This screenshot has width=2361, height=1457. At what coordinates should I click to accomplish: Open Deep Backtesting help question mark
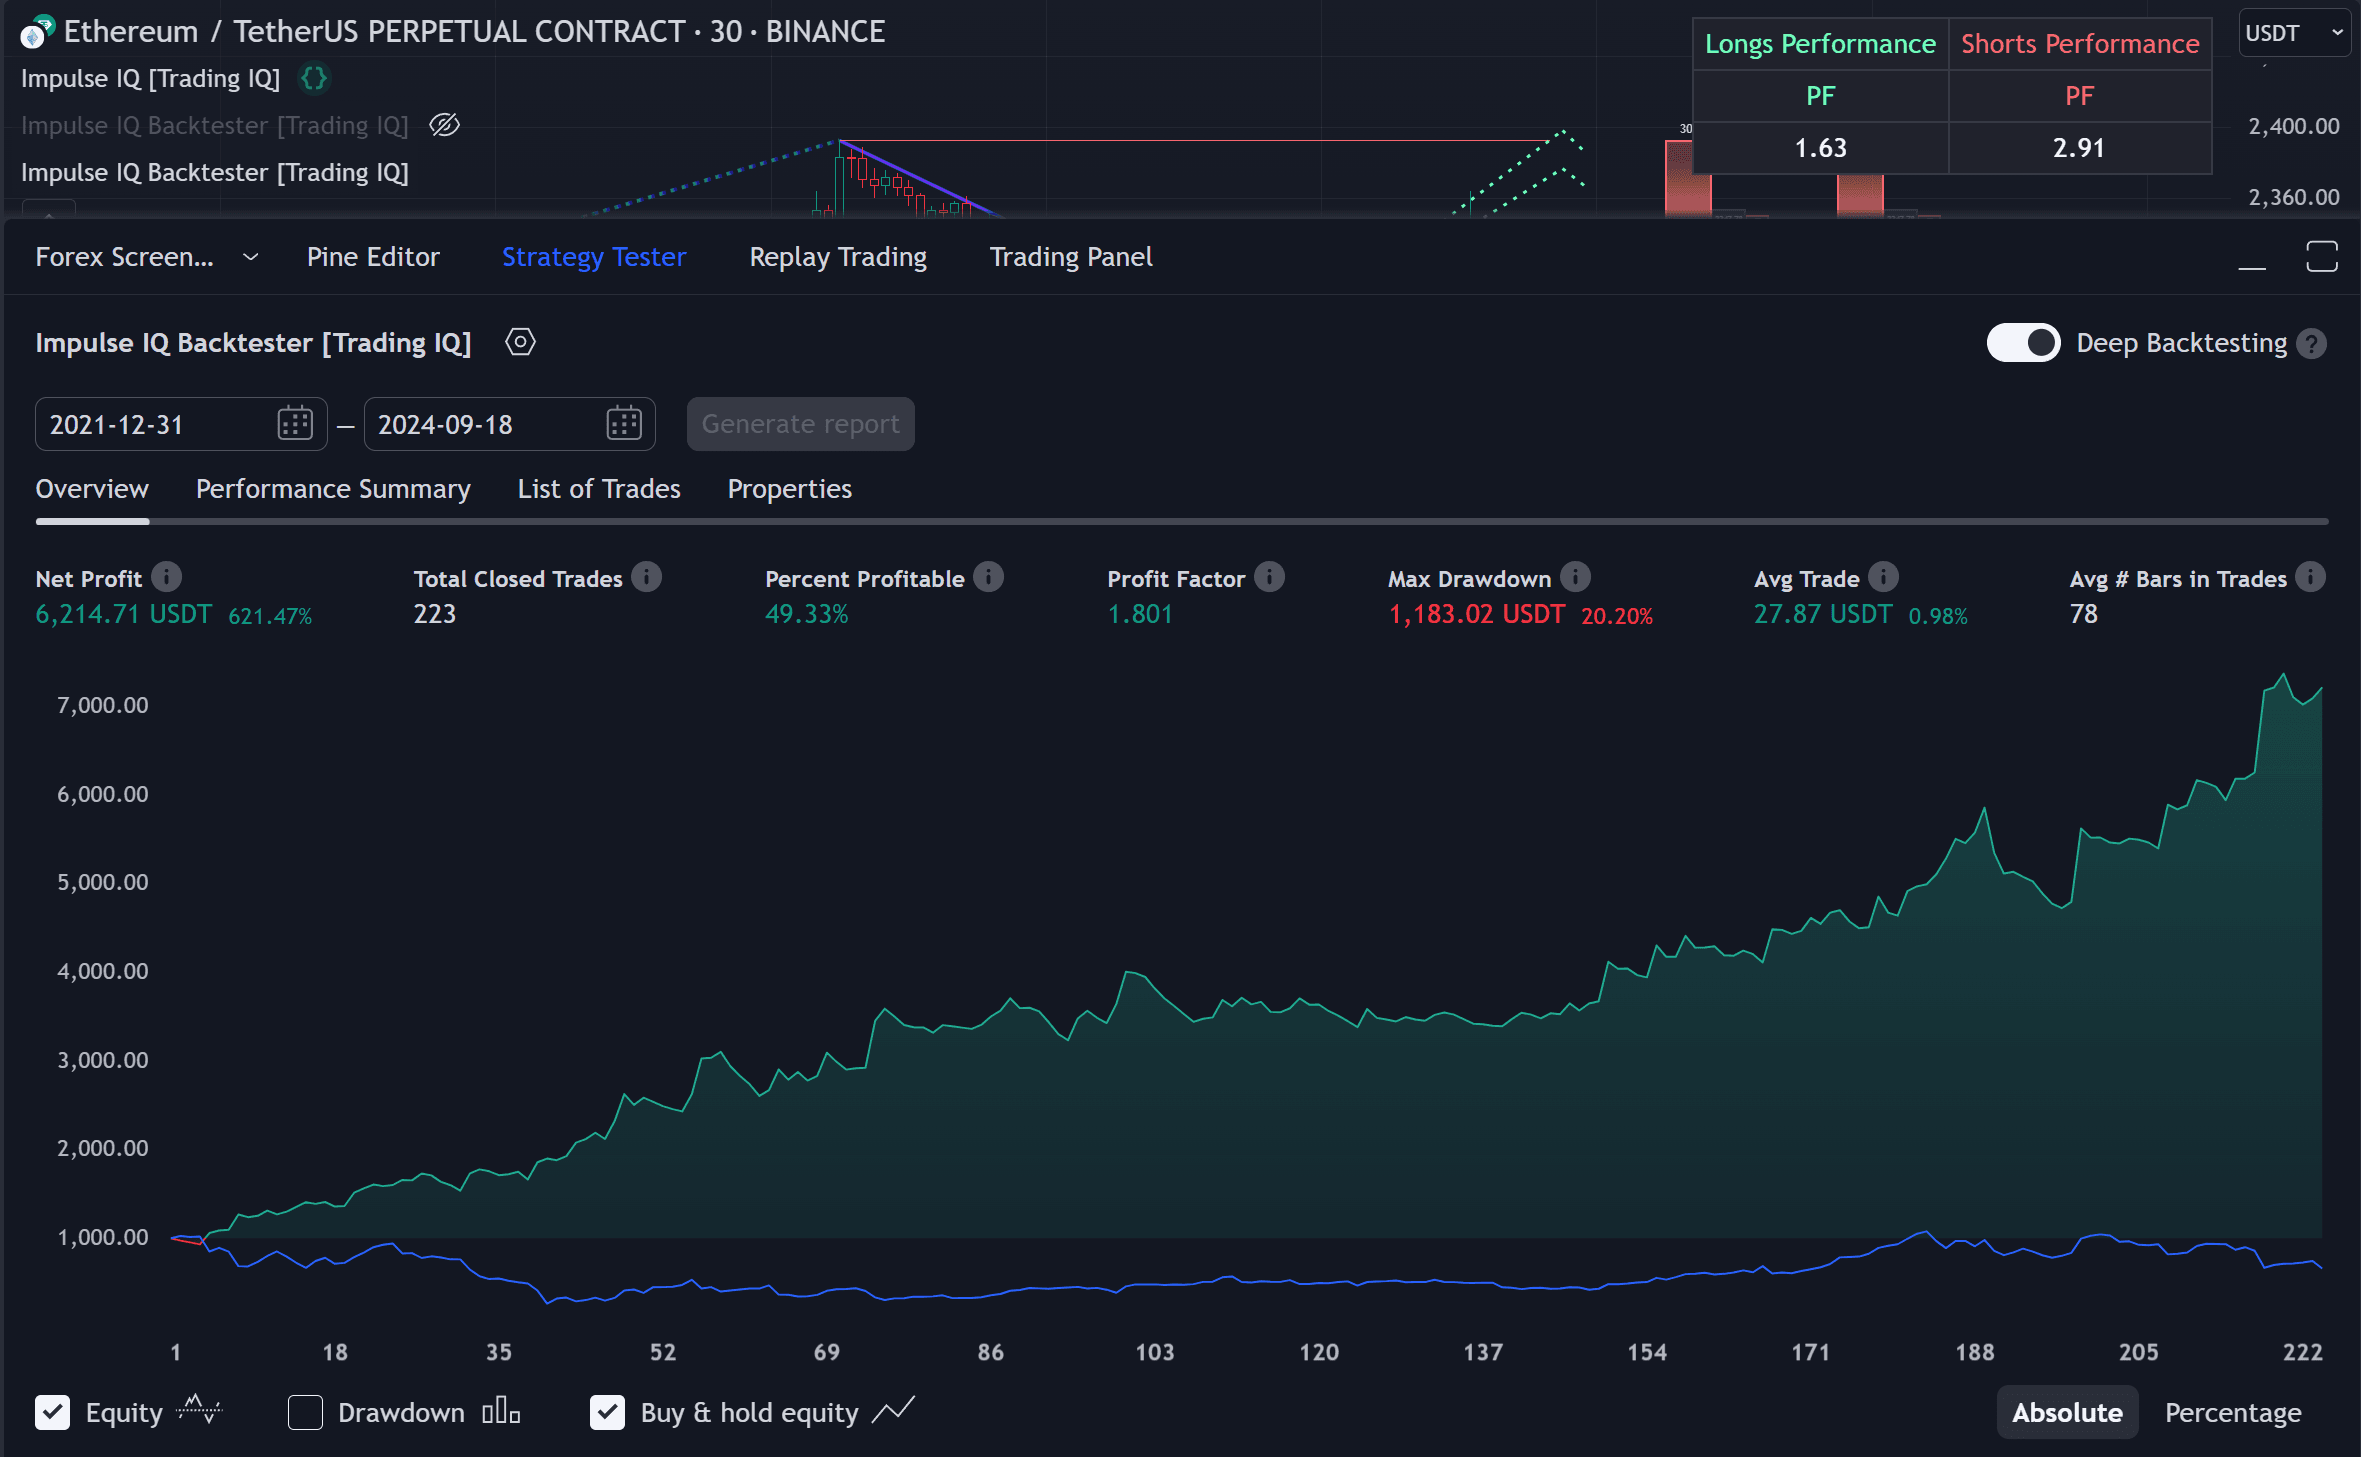[x=2311, y=343]
